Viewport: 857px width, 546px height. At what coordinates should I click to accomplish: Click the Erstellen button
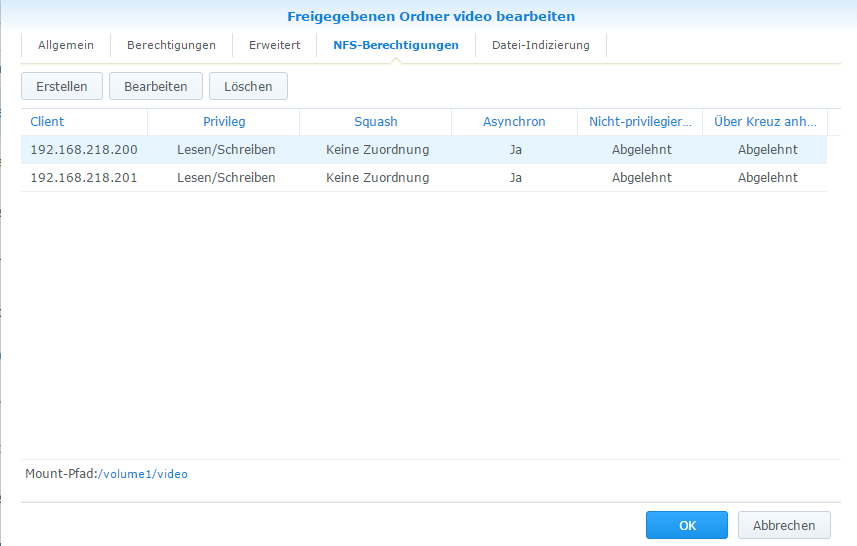pos(62,87)
